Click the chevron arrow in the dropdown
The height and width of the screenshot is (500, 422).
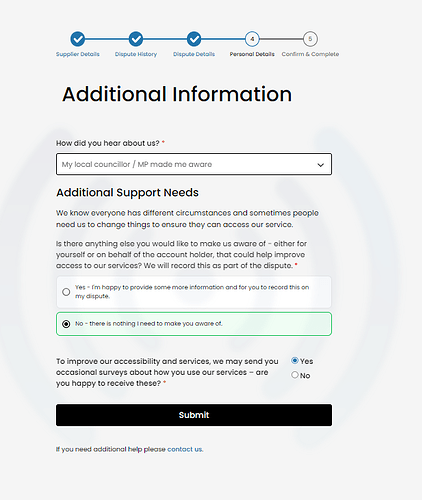tap(320, 165)
